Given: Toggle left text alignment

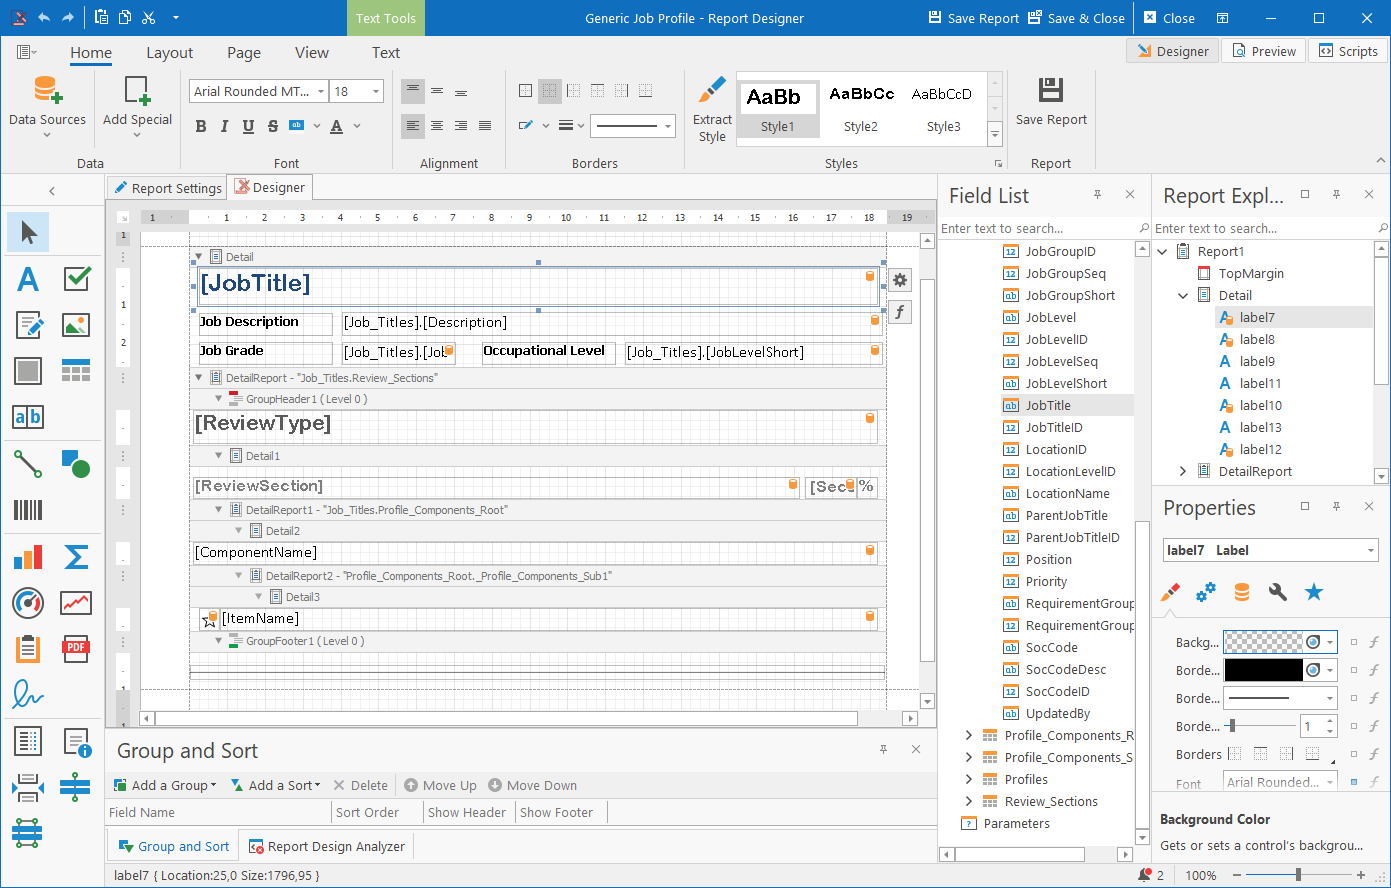Looking at the screenshot, I should 413,126.
